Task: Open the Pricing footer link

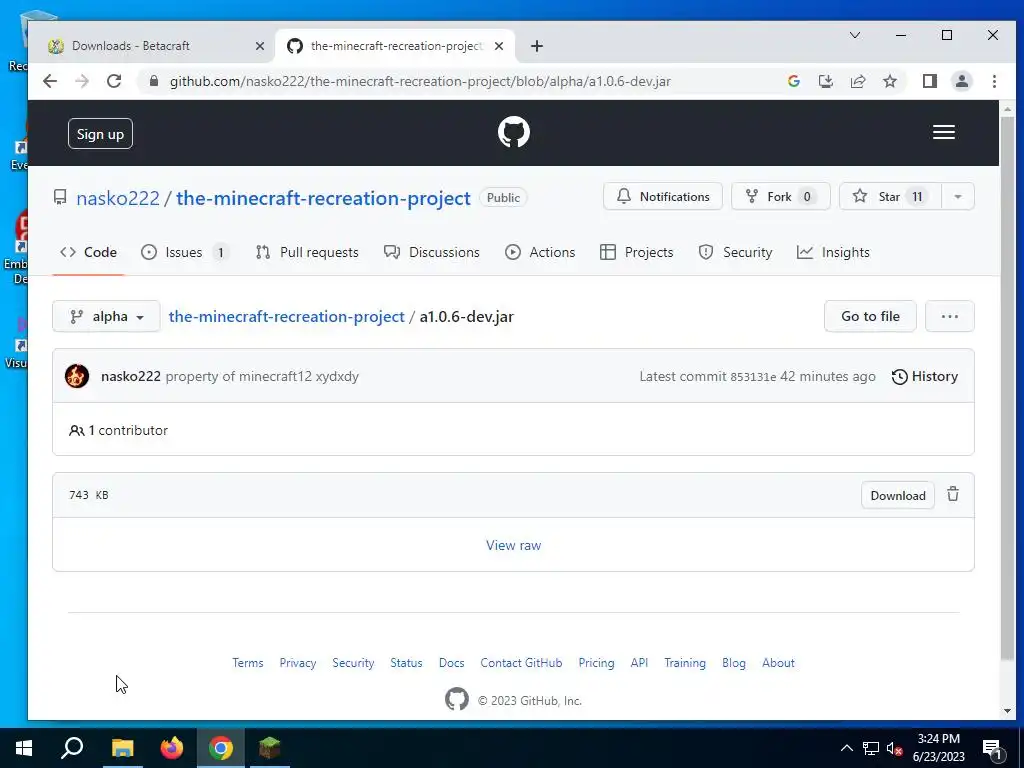Action: [596, 663]
